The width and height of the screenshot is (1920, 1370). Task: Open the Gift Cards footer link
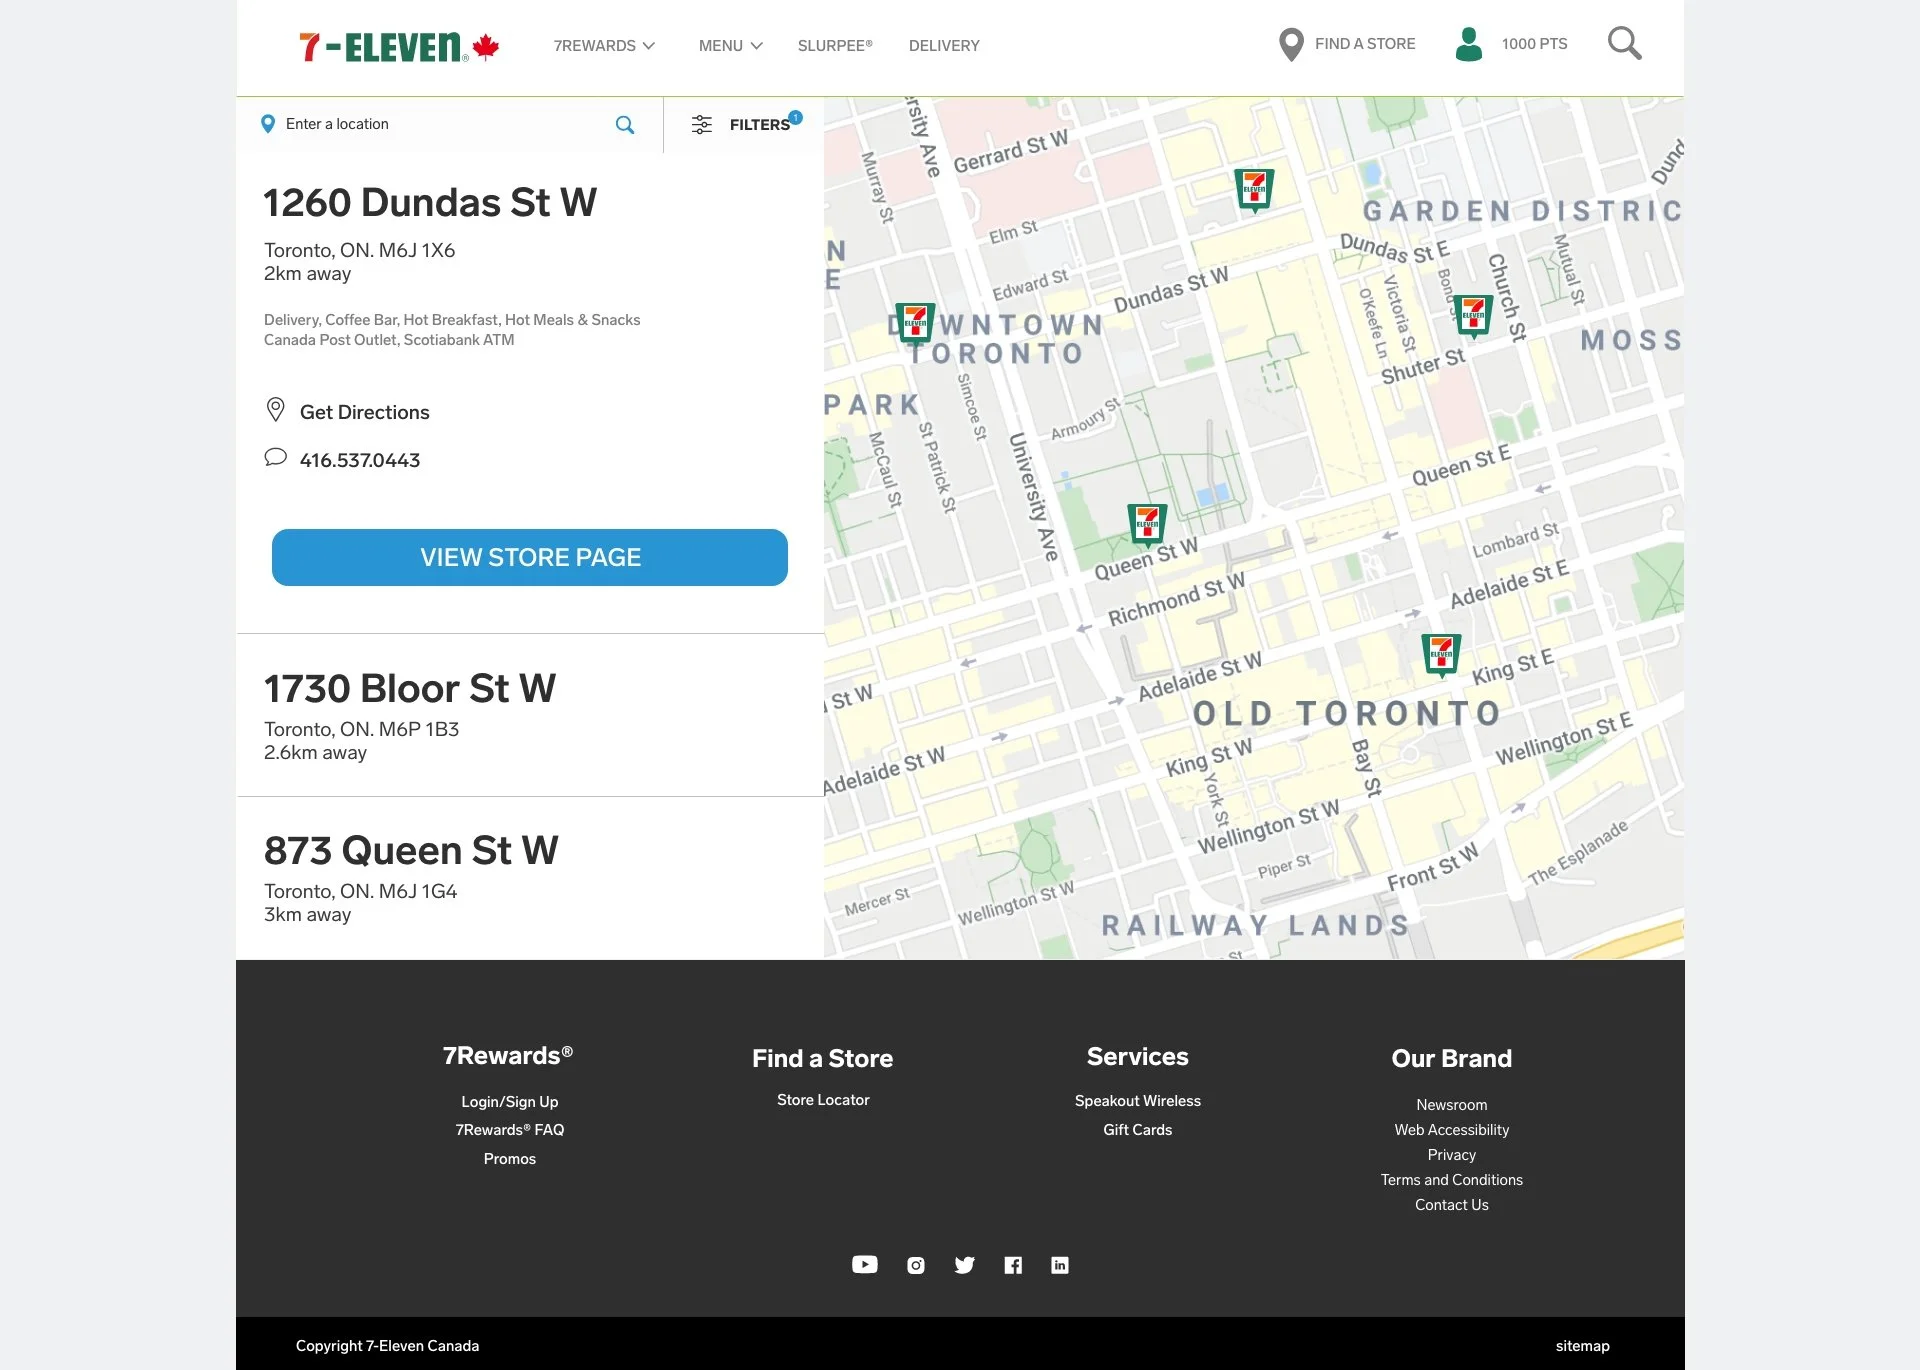1138,1130
